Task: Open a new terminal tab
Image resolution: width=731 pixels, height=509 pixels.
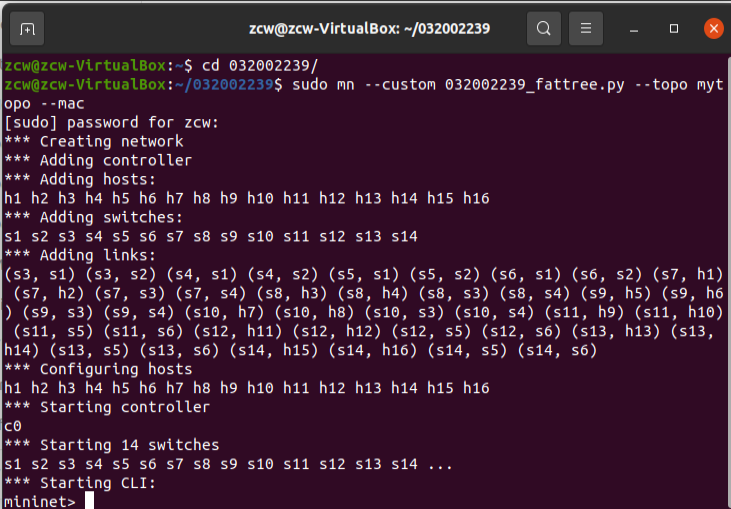Action: tap(28, 28)
